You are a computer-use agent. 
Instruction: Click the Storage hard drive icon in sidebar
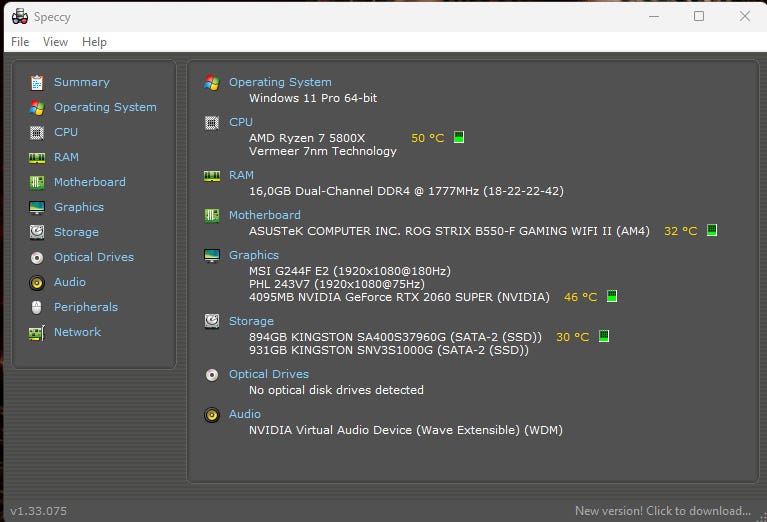(x=37, y=232)
